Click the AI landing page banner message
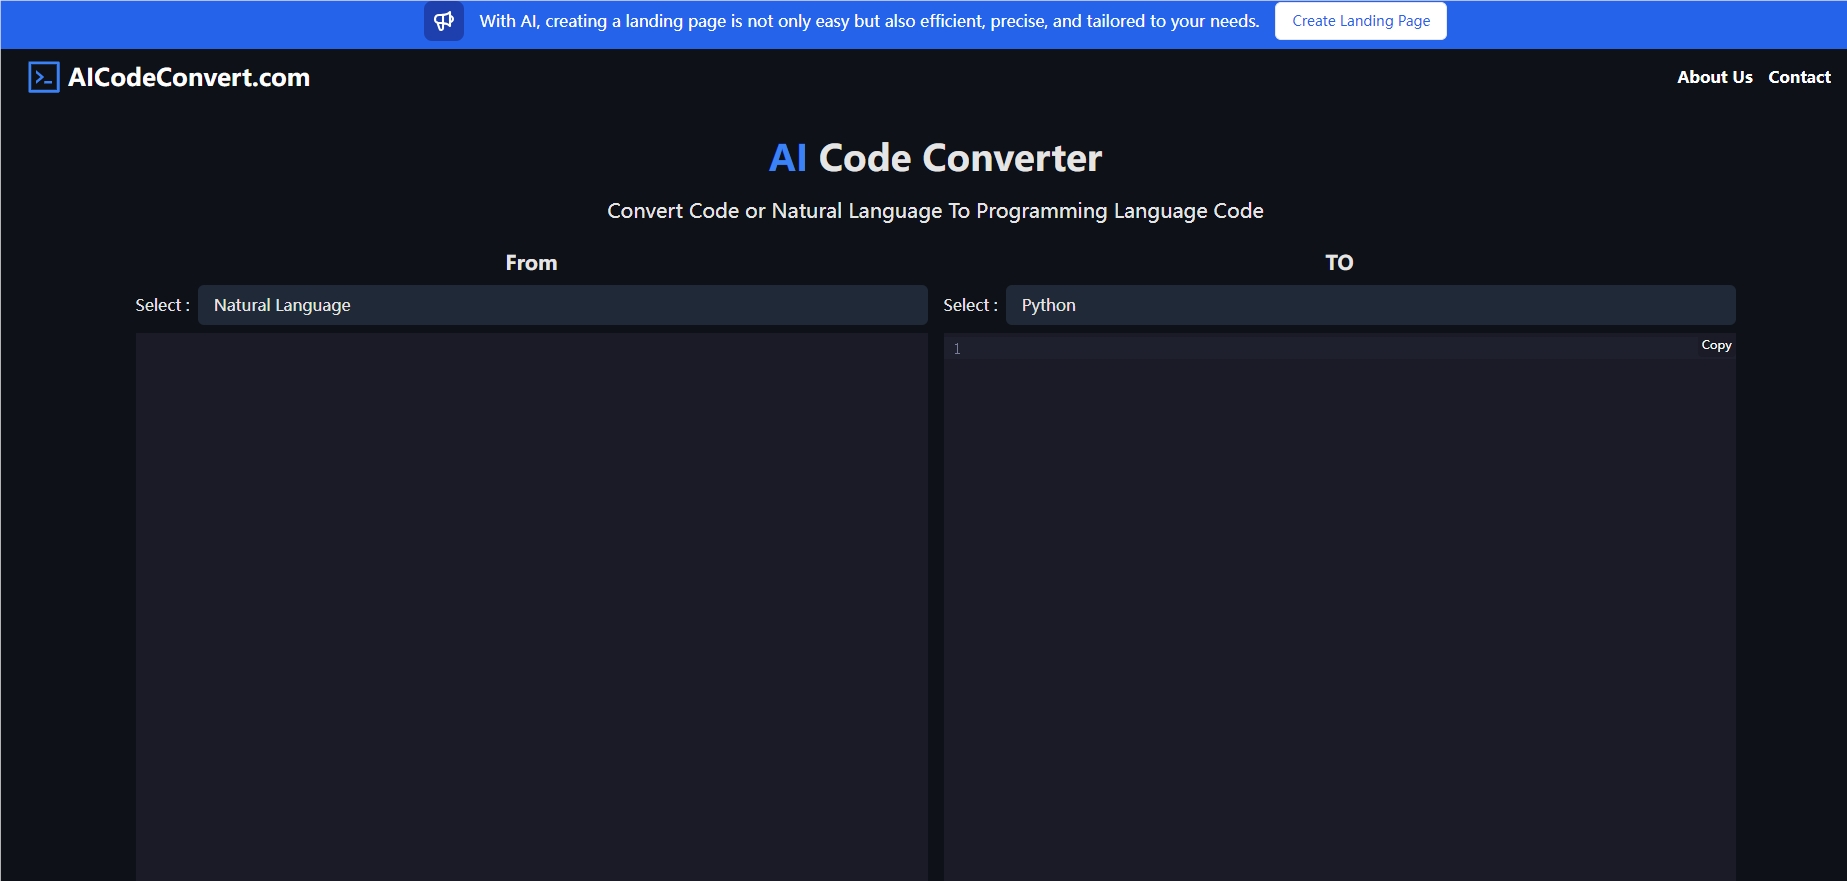 [869, 21]
